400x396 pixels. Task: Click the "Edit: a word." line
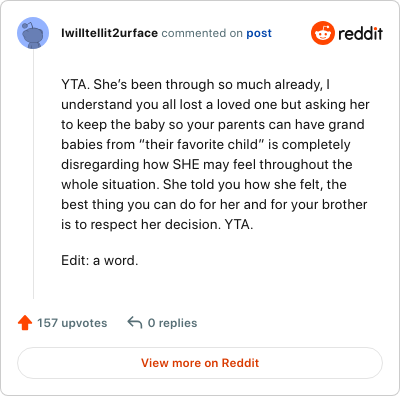(x=100, y=260)
